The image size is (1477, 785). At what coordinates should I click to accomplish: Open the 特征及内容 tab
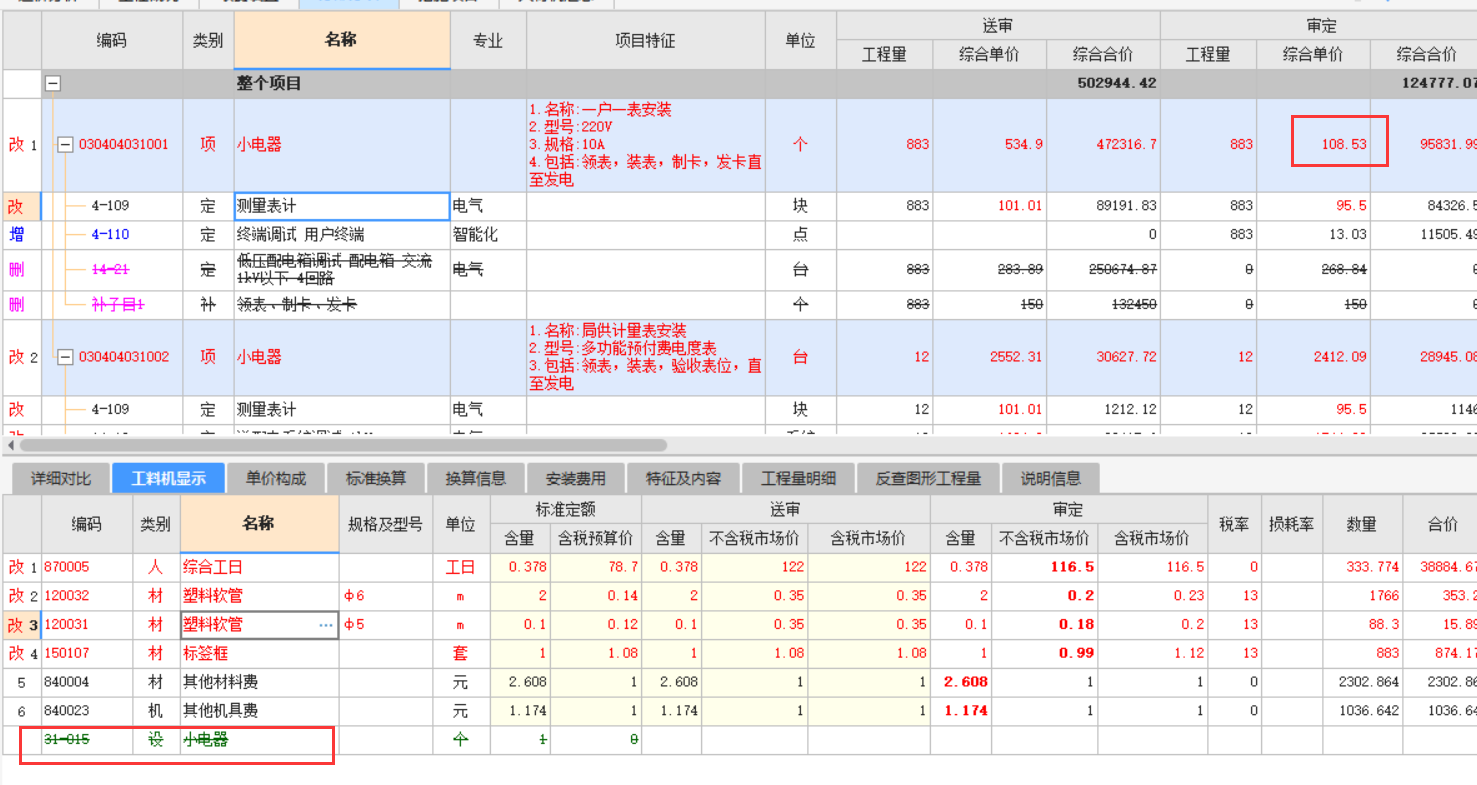(x=684, y=478)
